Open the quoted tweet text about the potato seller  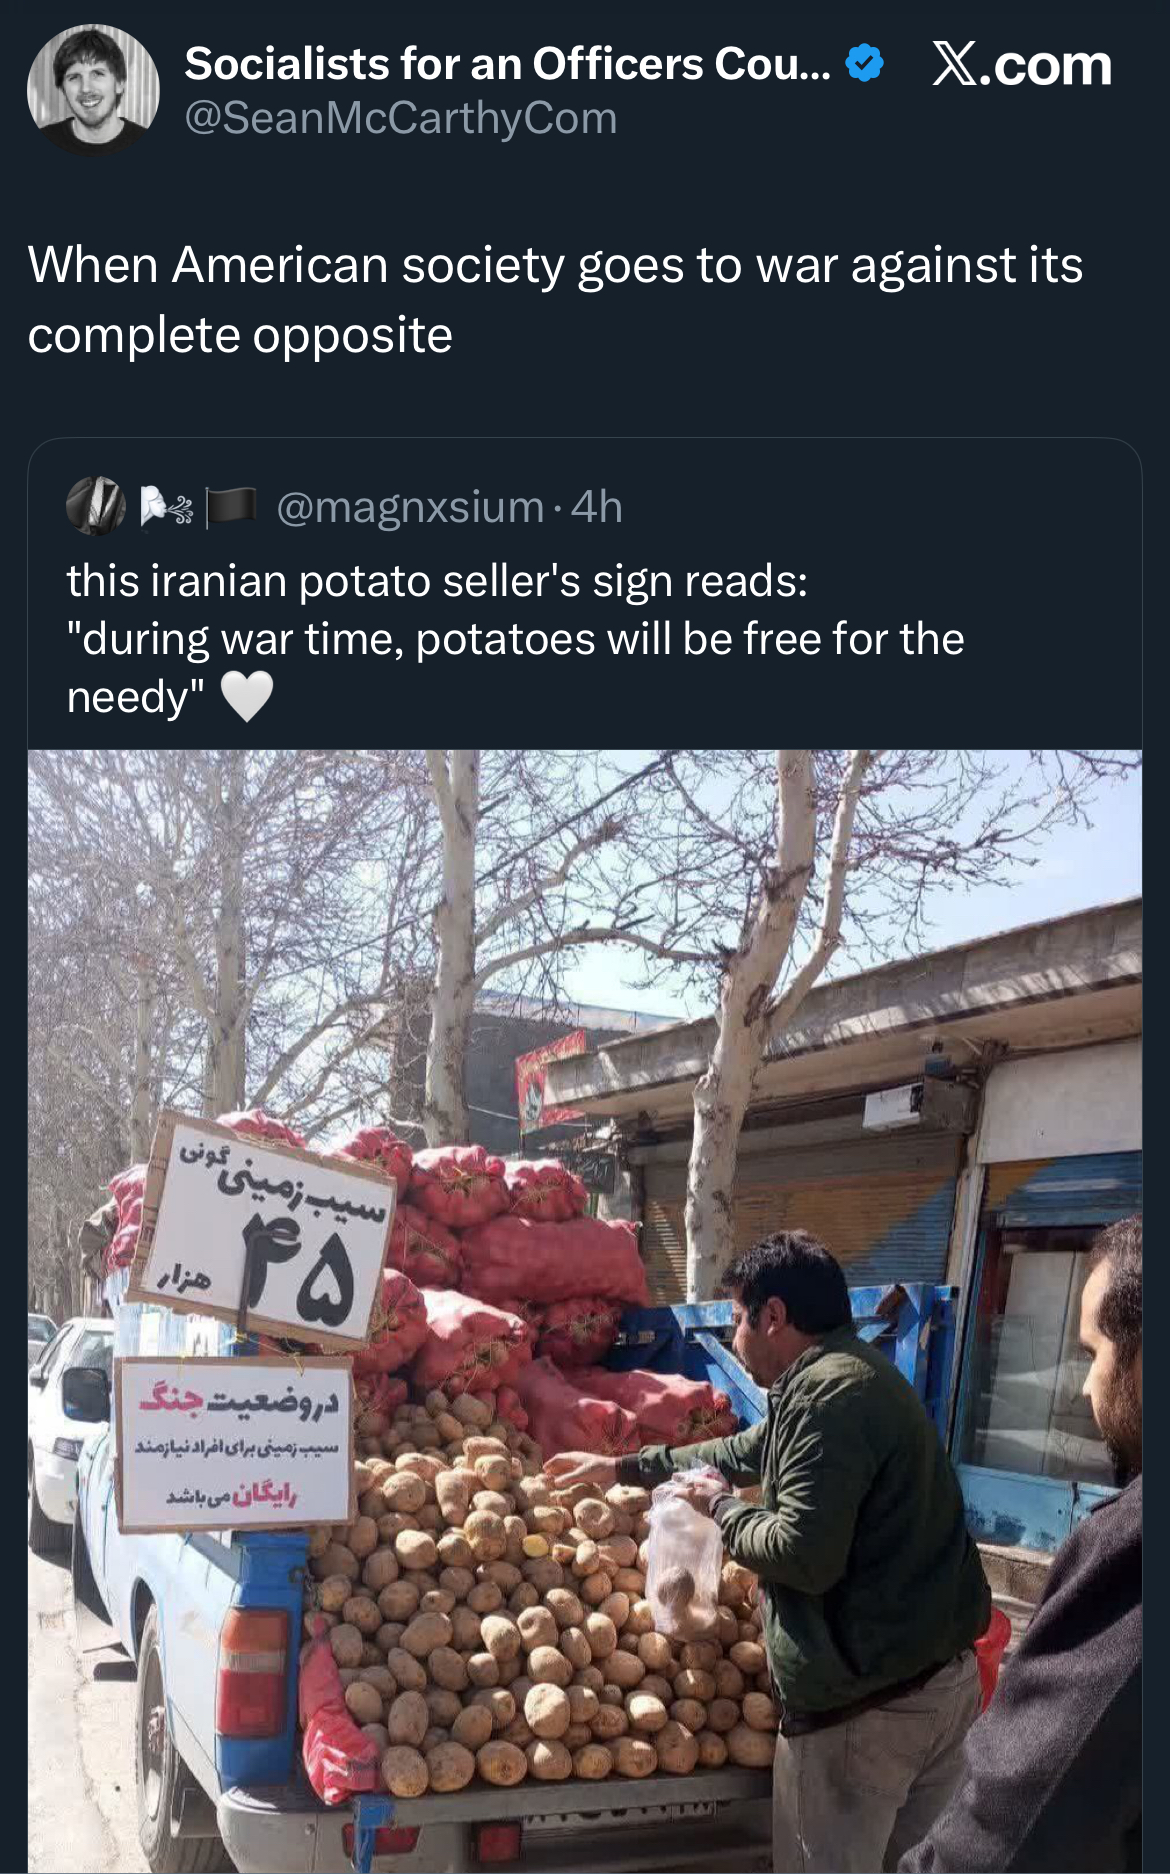coord(516,638)
